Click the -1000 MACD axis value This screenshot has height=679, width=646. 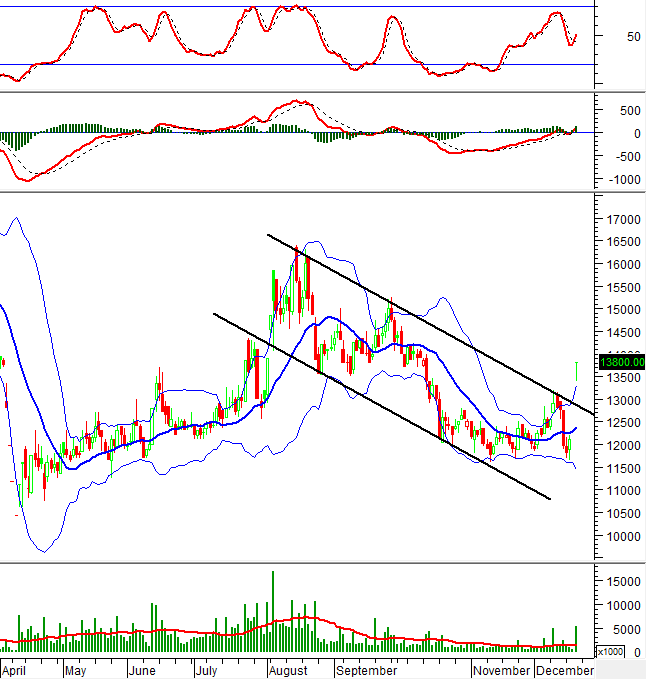pyautogui.click(x=620, y=179)
